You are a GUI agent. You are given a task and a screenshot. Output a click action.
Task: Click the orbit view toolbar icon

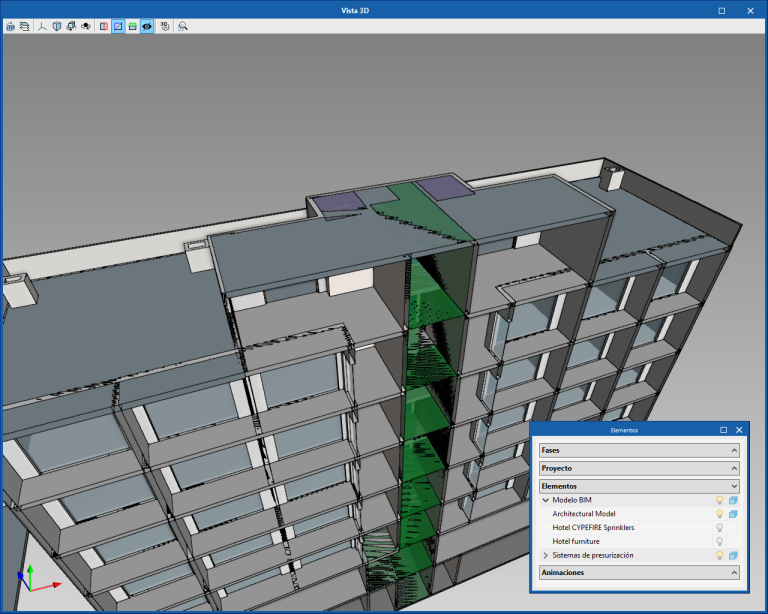86,27
